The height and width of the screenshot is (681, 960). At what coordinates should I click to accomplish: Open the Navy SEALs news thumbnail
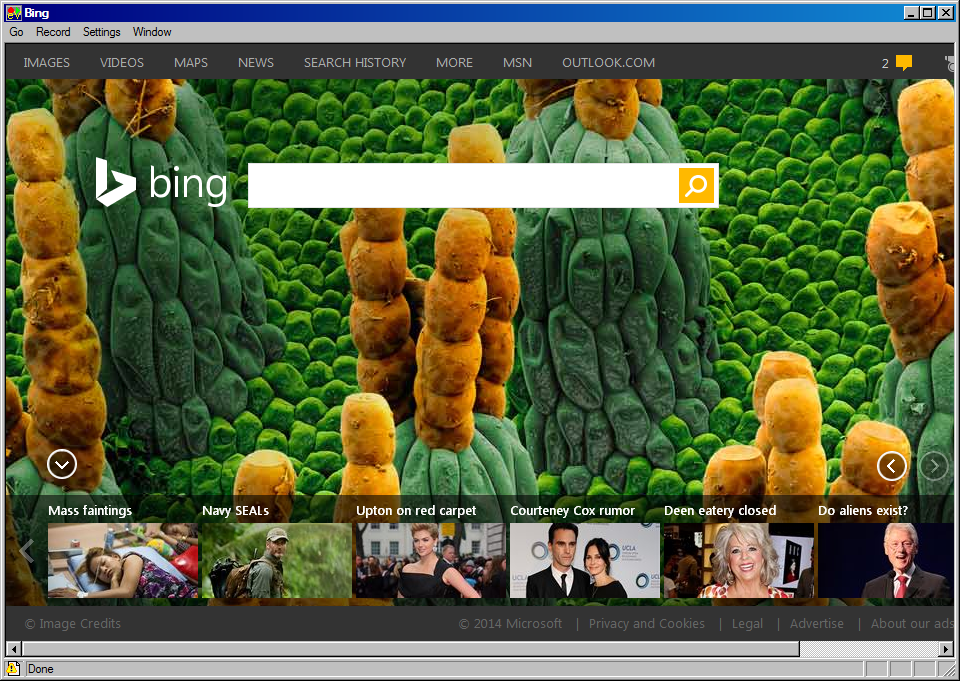click(x=276, y=560)
